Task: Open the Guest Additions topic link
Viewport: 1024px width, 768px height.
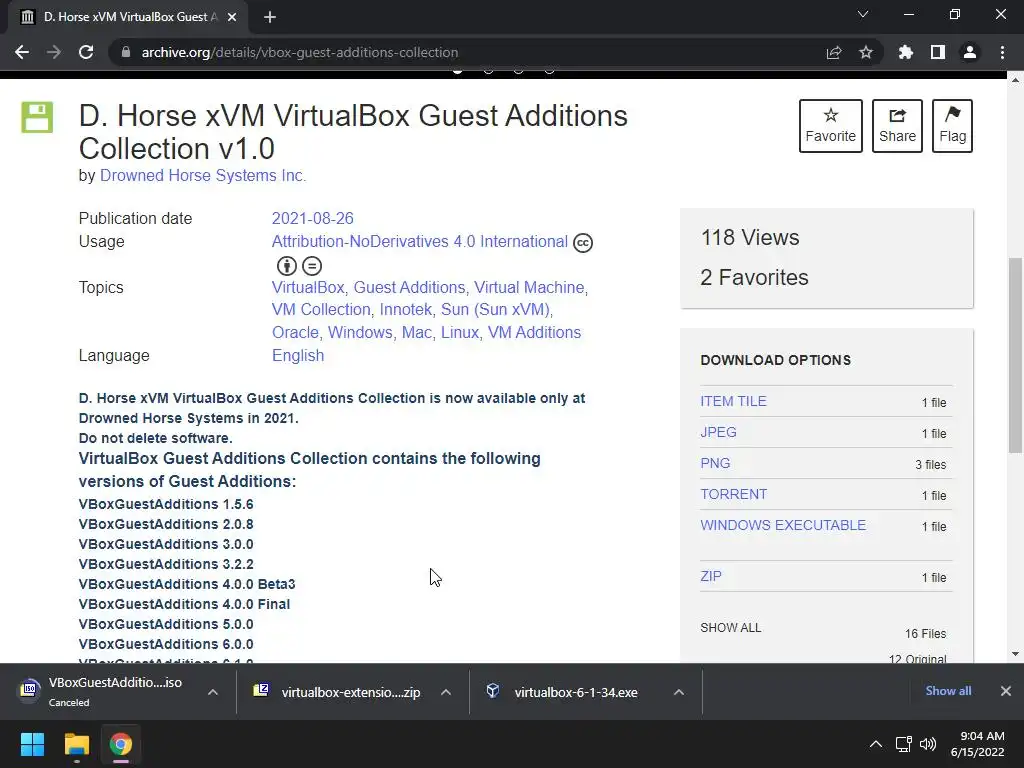Action: (409, 287)
